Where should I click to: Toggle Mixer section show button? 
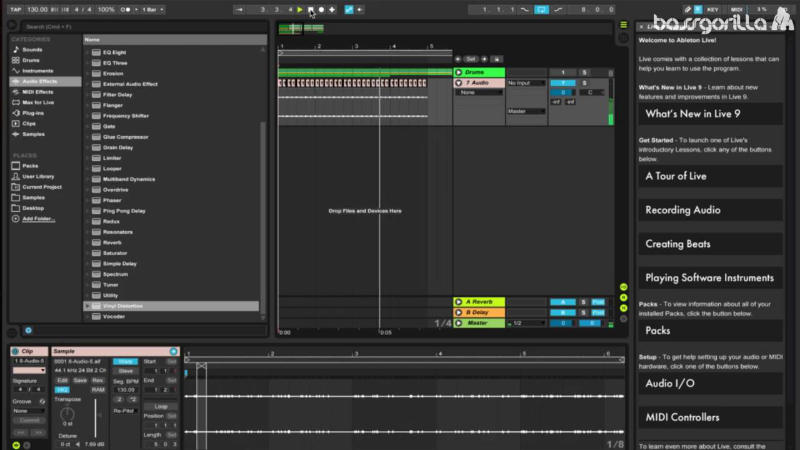(x=623, y=308)
